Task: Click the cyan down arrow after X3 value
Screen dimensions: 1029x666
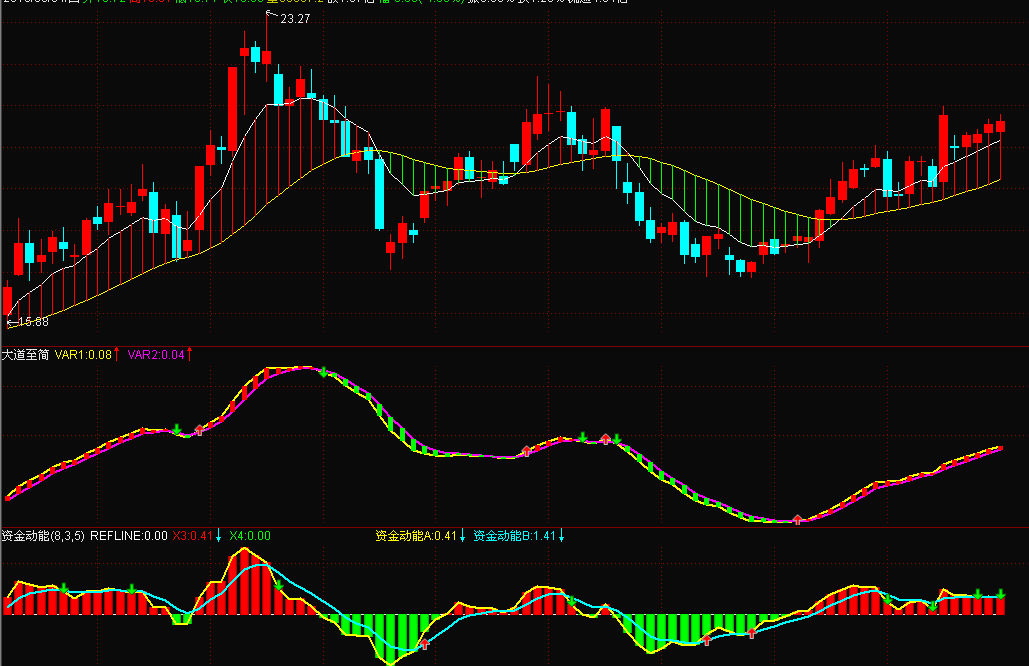Action: click(219, 536)
